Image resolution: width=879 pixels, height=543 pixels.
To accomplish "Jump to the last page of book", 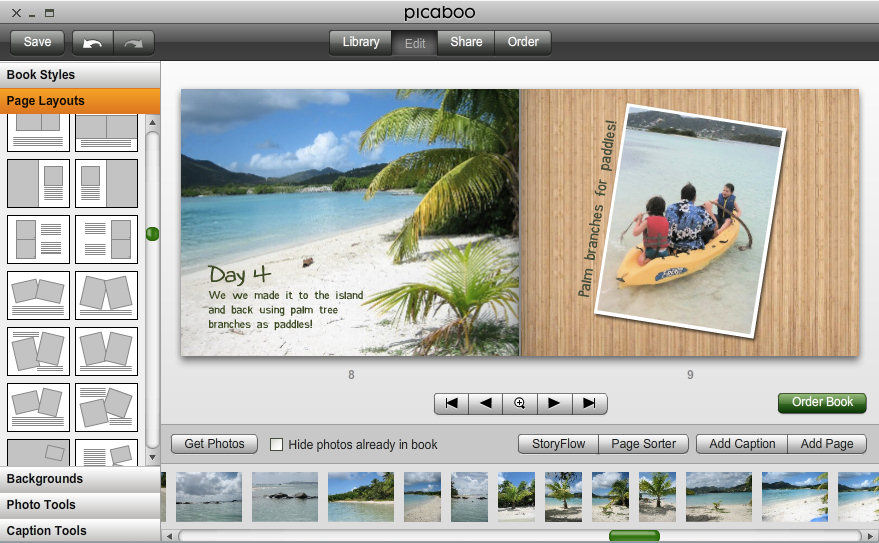I will point(589,403).
